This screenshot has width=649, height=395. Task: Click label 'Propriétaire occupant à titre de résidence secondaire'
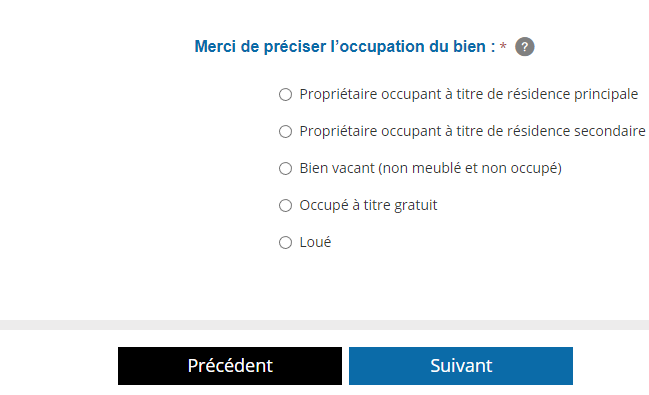[472, 131]
